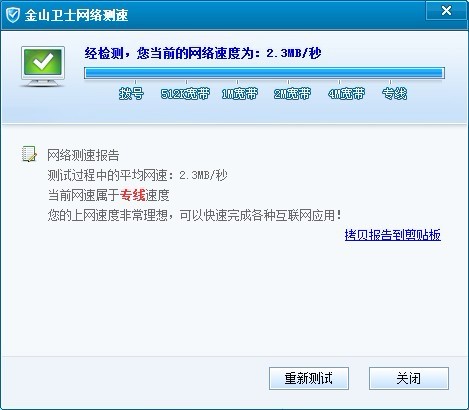
Task: Click the 您的上网速度非常理想 summary line
Action: [x=195, y=216]
